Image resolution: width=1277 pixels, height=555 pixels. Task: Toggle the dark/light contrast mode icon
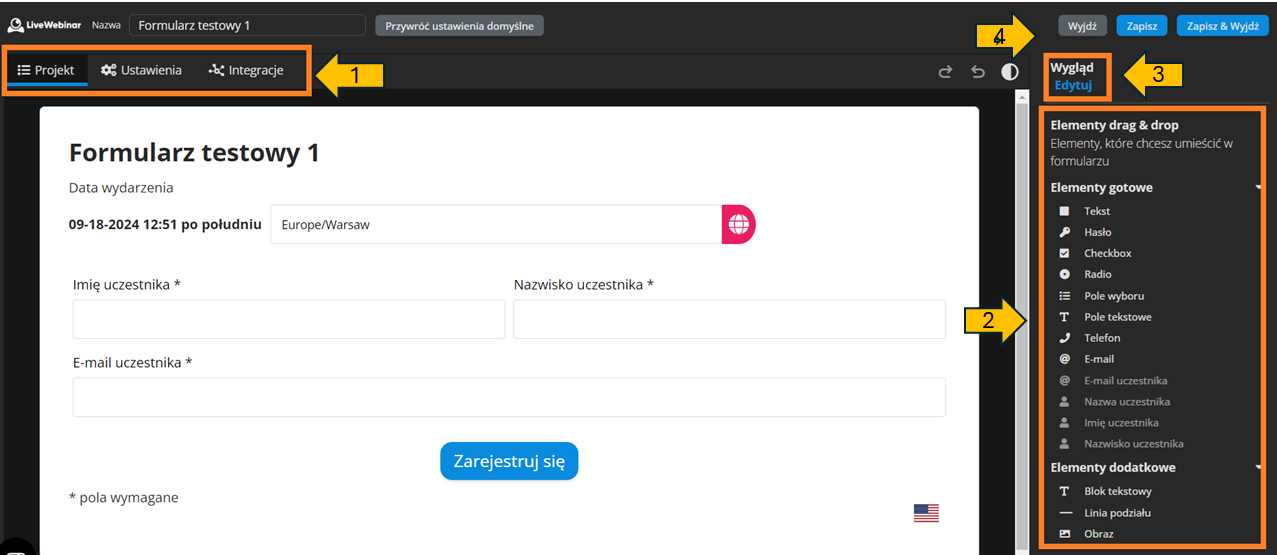1010,72
